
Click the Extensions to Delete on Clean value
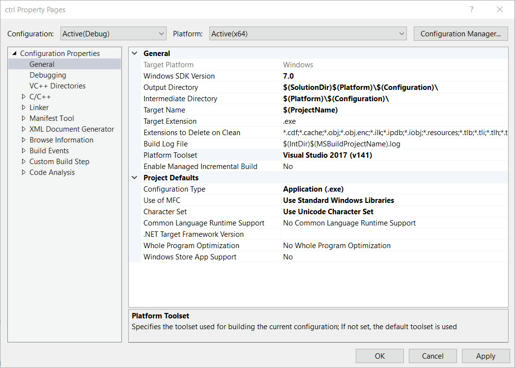pos(395,133)
